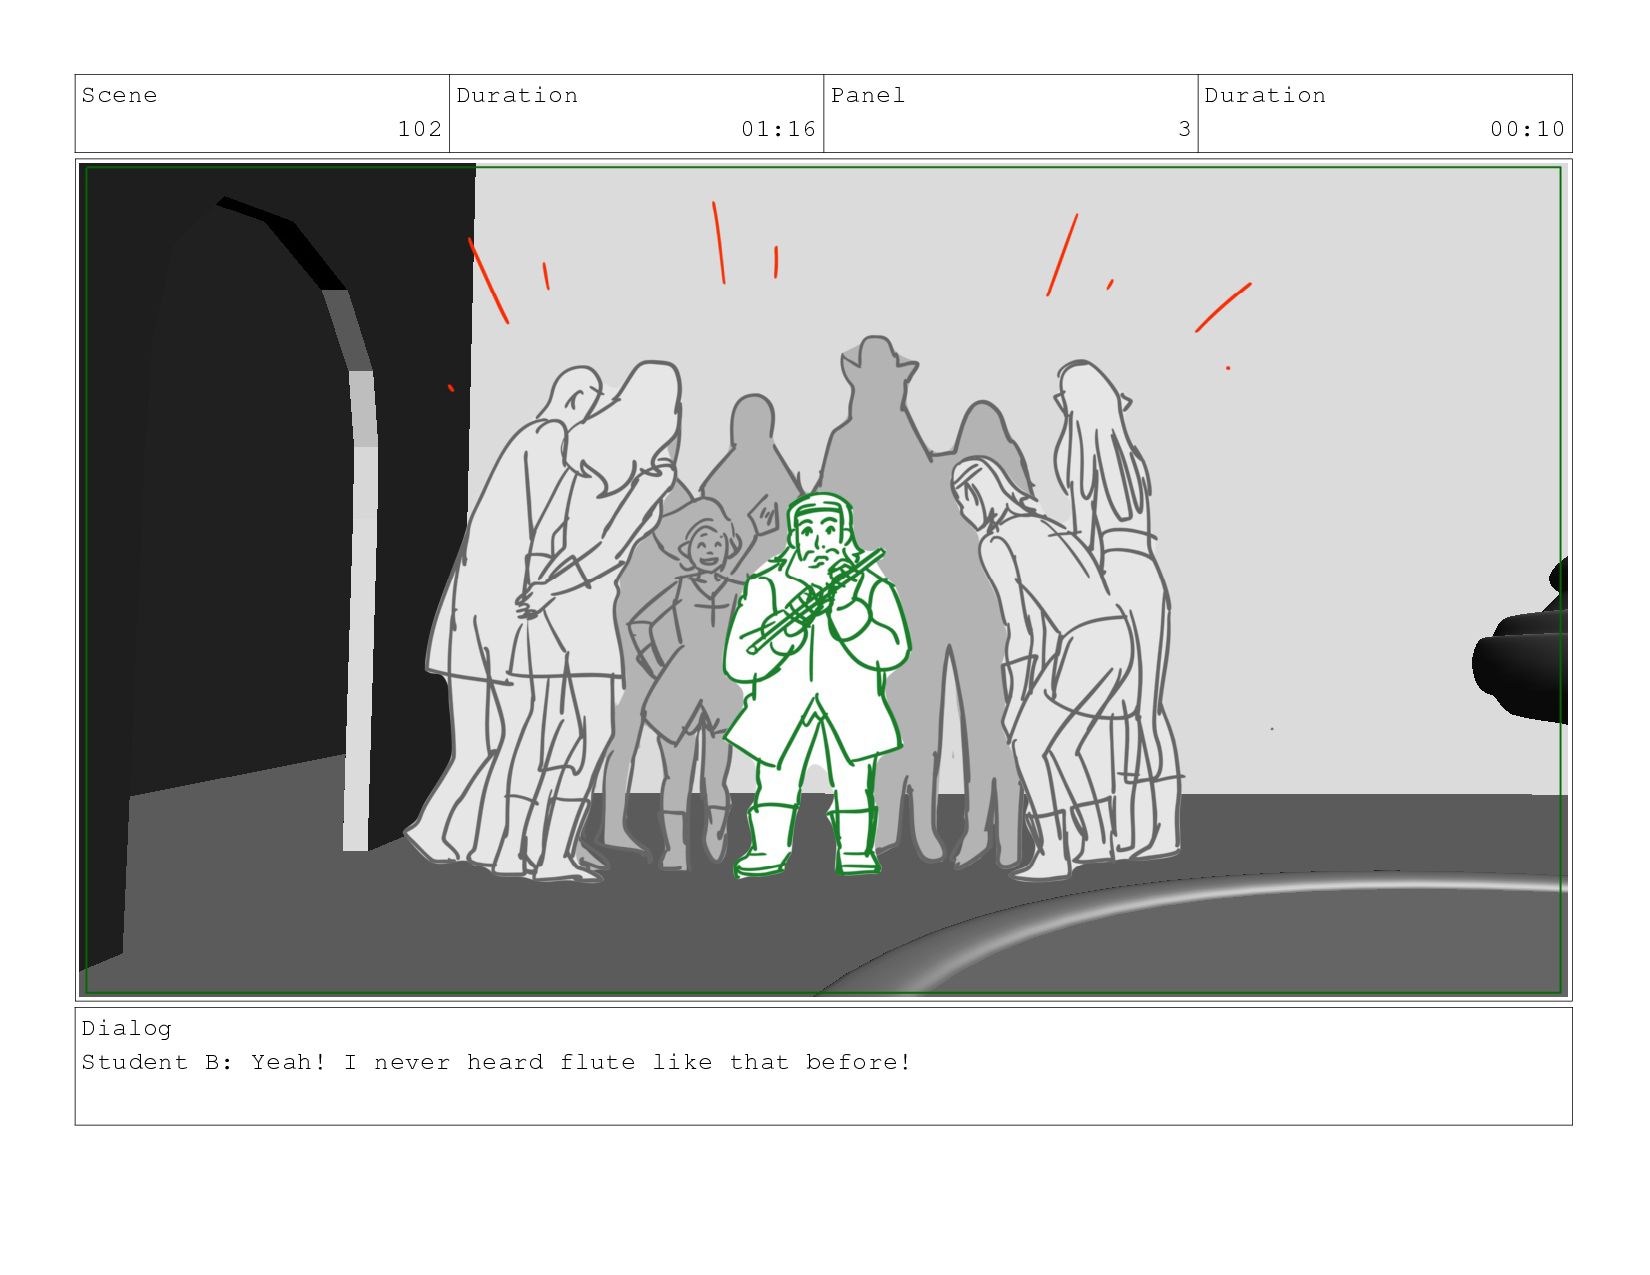Image resolution: width=1650 pixels, height=1275 pixels.
Task: Click the Panel label in header
Action: [x=868, y=96]
